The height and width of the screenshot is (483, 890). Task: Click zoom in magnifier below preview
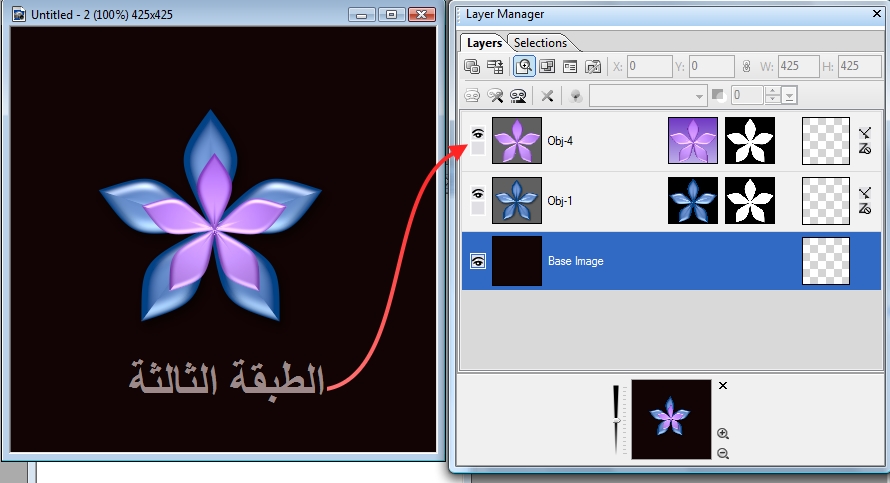[x=723, y=434]
